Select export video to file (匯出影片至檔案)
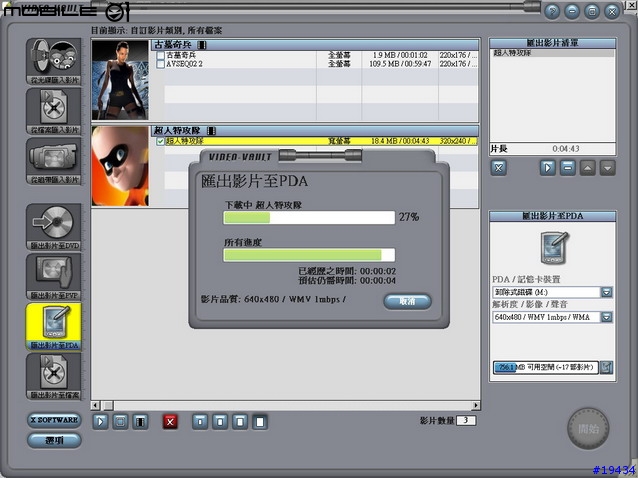Screen dimensions: 638x478 (54, 376)
